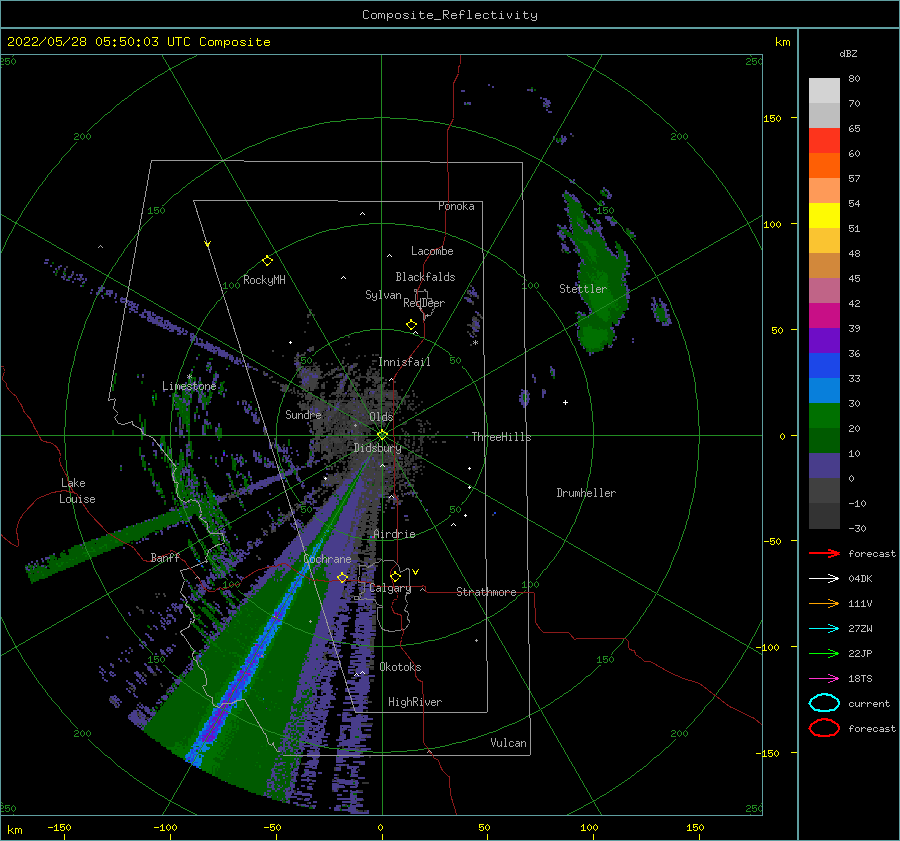900x841 pixels.
Task: Click the 'Ponoka' map label
Action: pos(456,206)
